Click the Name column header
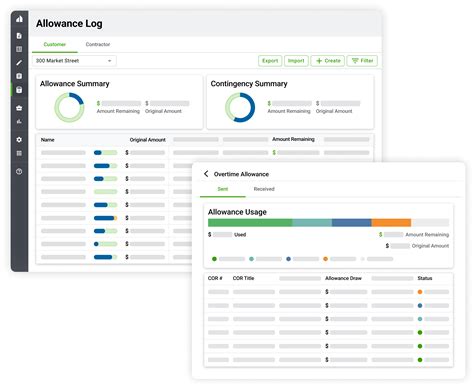The image size is (474, 387). coord(48,140)
